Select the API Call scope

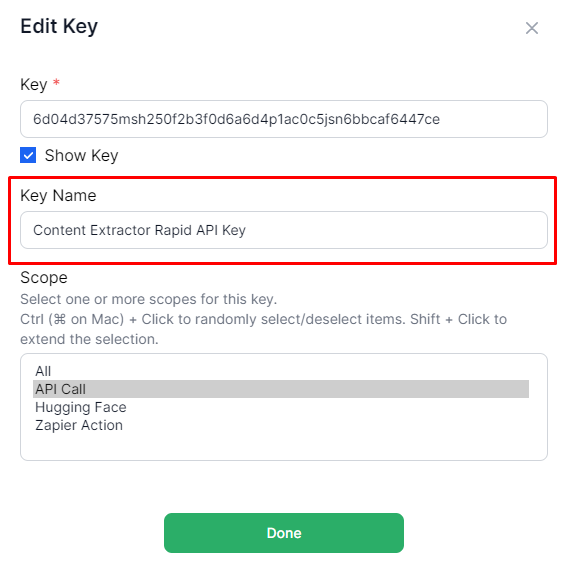(281, 389)
